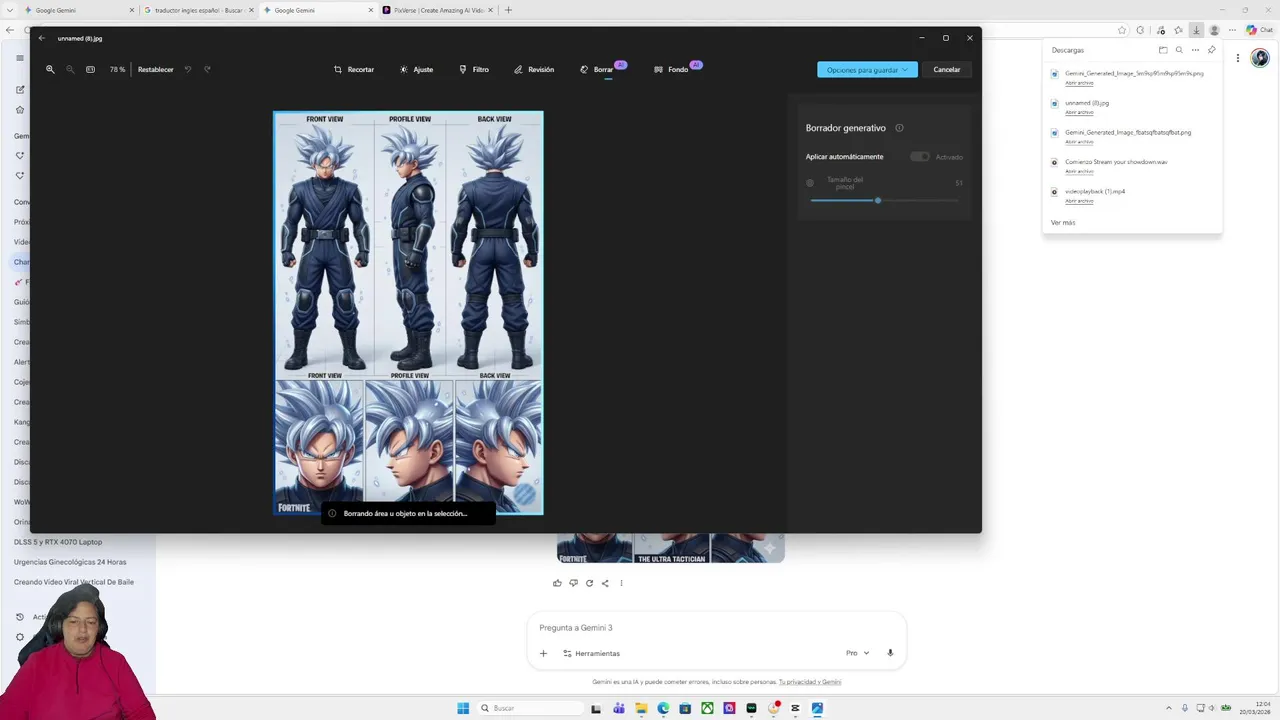Viewport: 1280px width, 720px height.
Task: Fit image to window icon in editor
Action: tap(90, 69)
